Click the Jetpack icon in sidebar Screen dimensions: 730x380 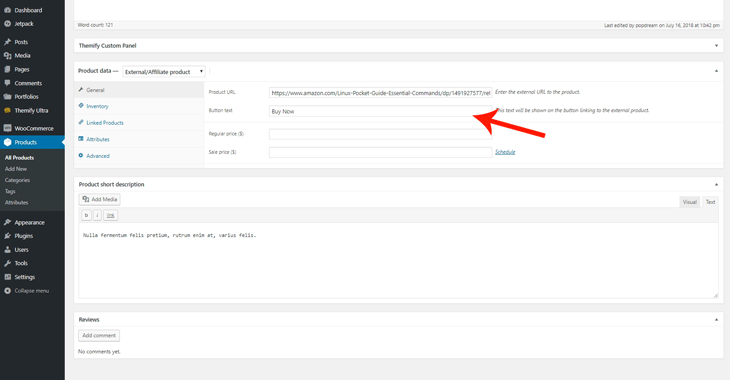[x=7, y=24]
